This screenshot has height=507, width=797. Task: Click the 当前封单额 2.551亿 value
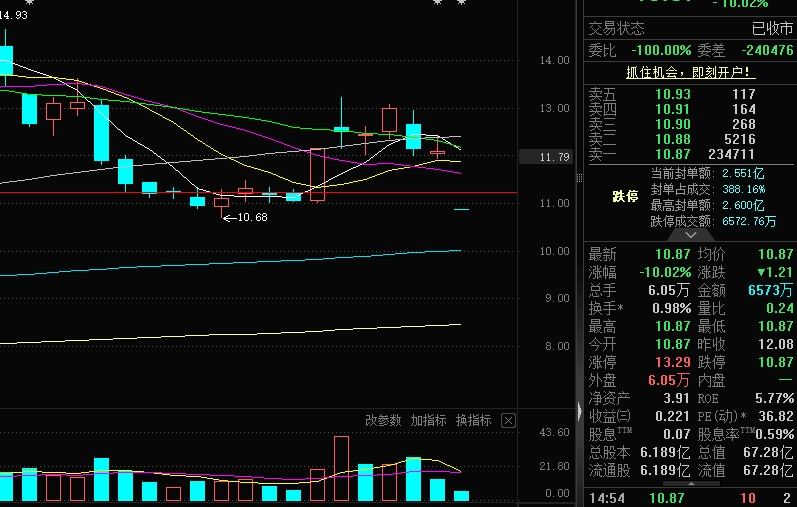[743, 173]
